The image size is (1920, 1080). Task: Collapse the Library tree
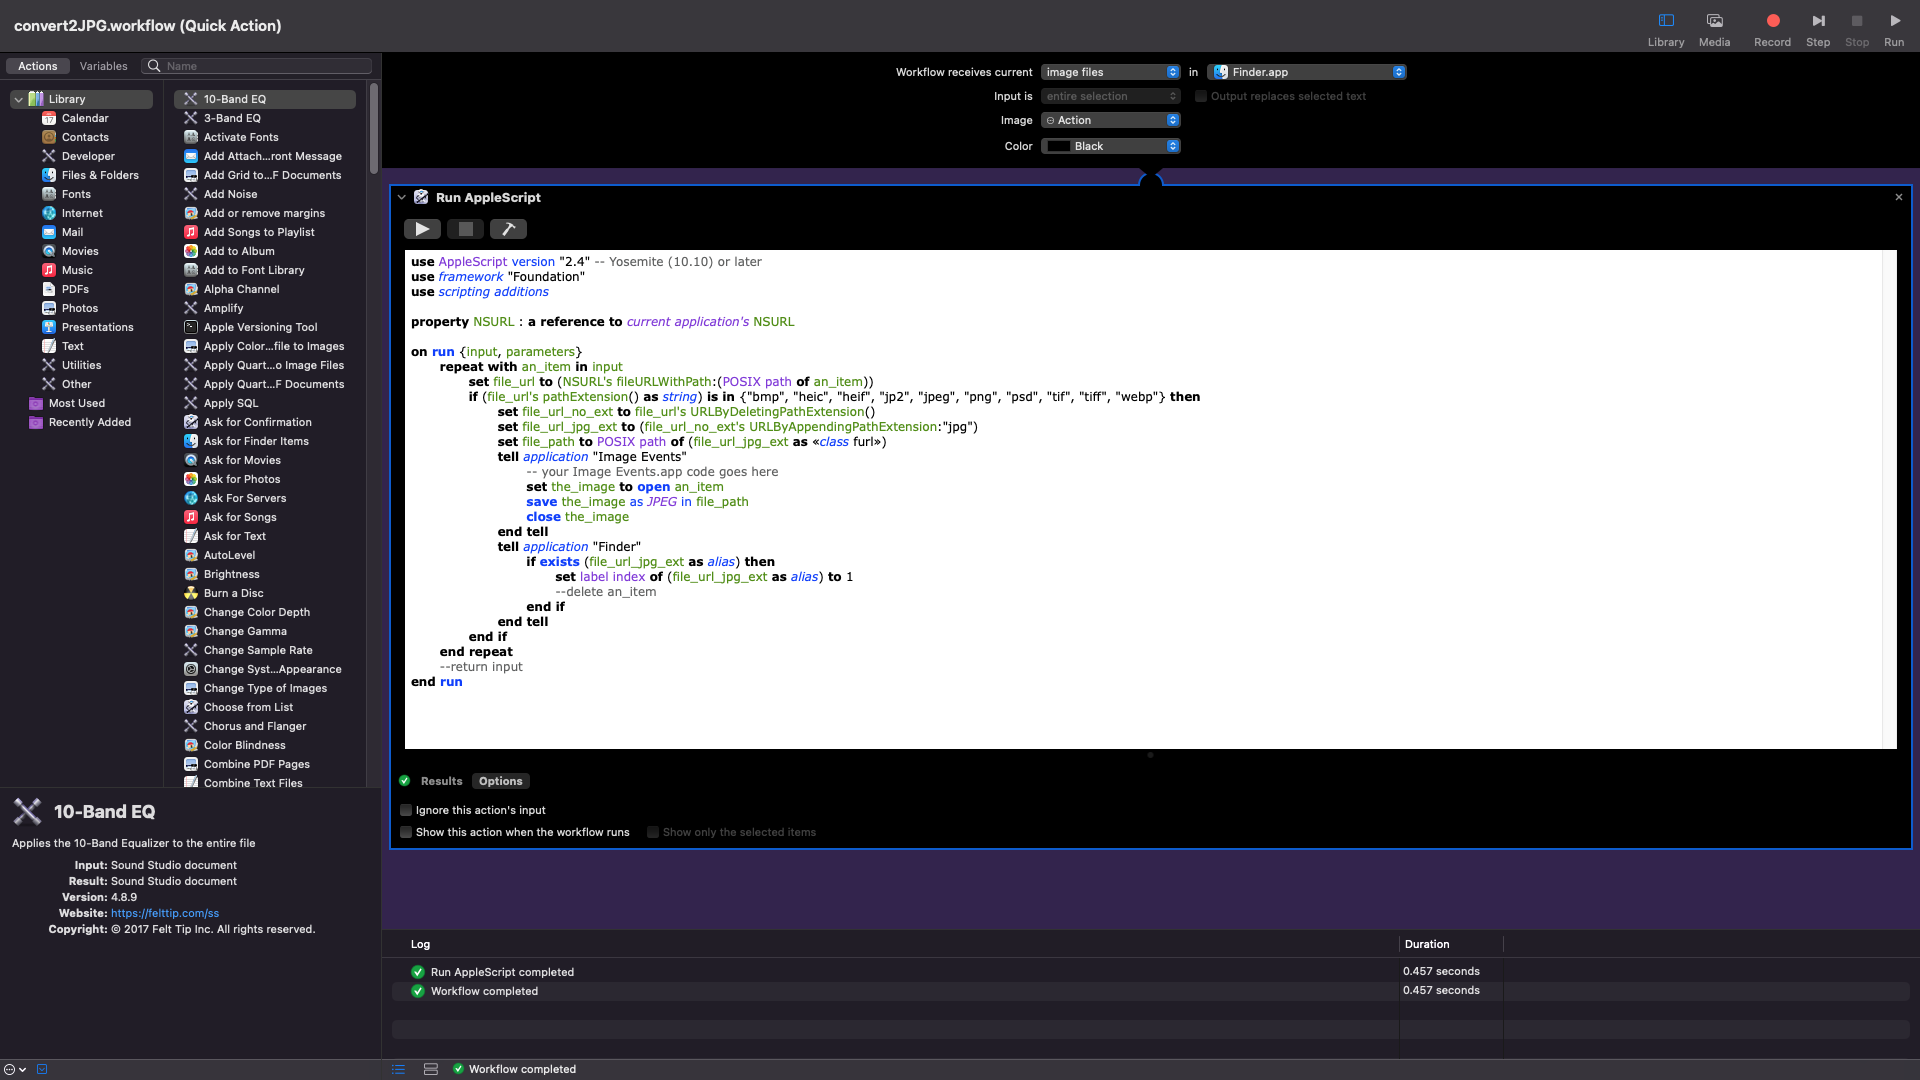point(18,99)
